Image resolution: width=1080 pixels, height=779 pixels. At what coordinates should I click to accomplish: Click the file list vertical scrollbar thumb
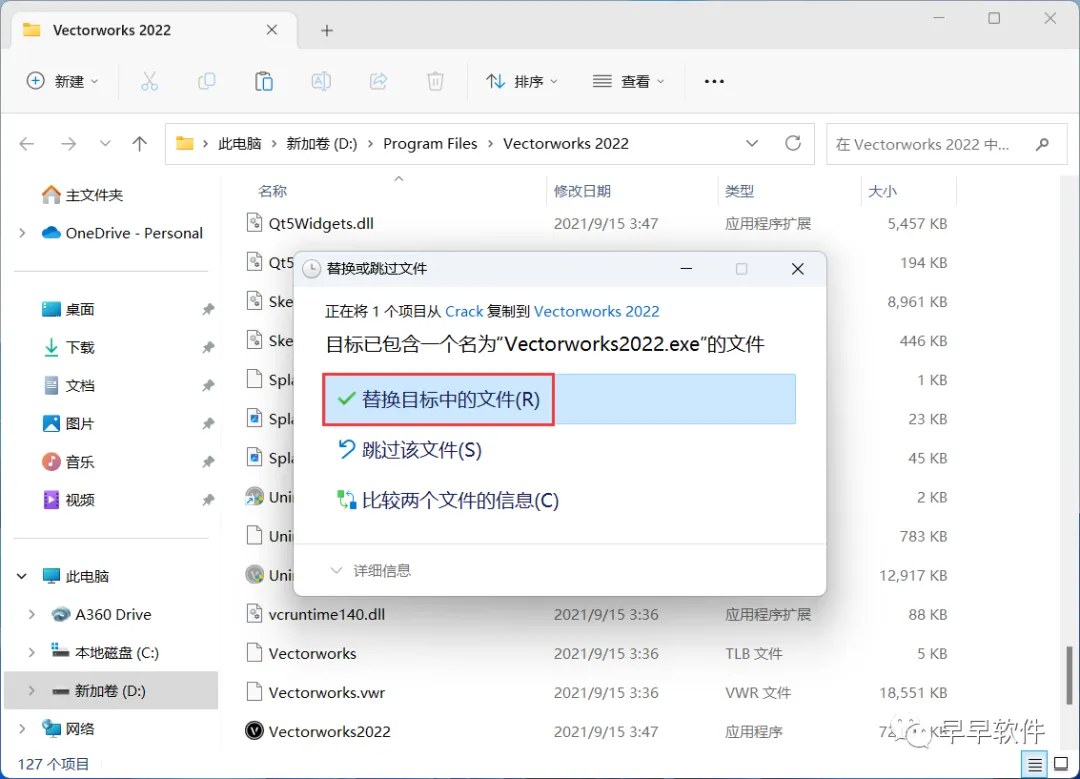point(1068,675)
